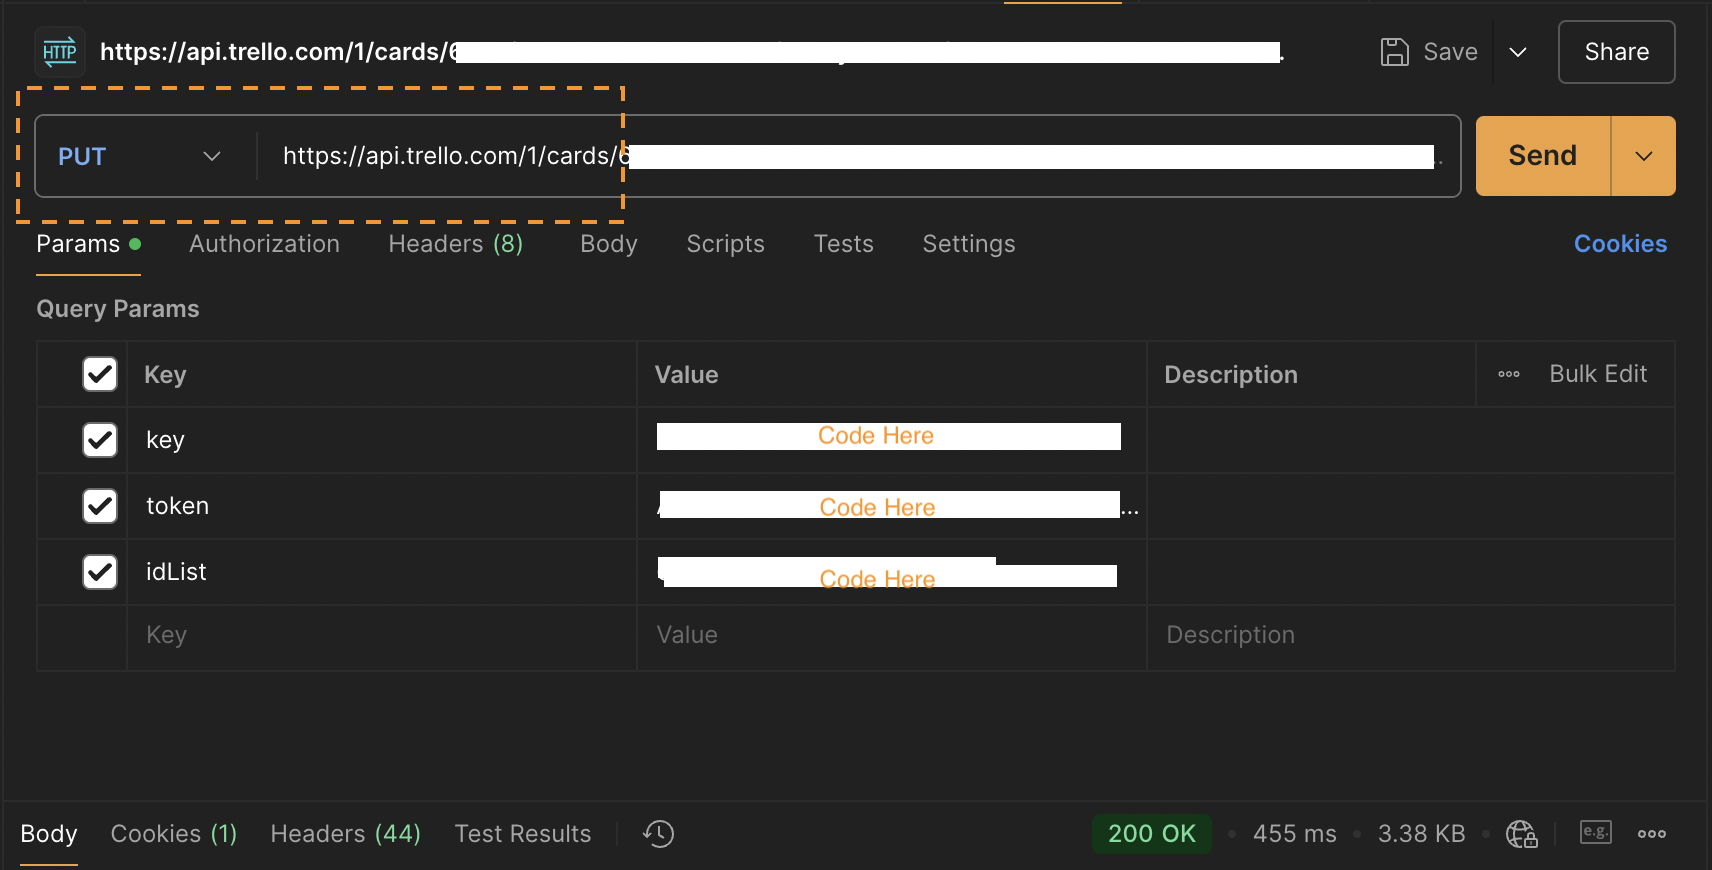This screenshot has width=1712, height=870.
Task: Open the response Headers (44) tab
Action: click(x=346, y=834)
